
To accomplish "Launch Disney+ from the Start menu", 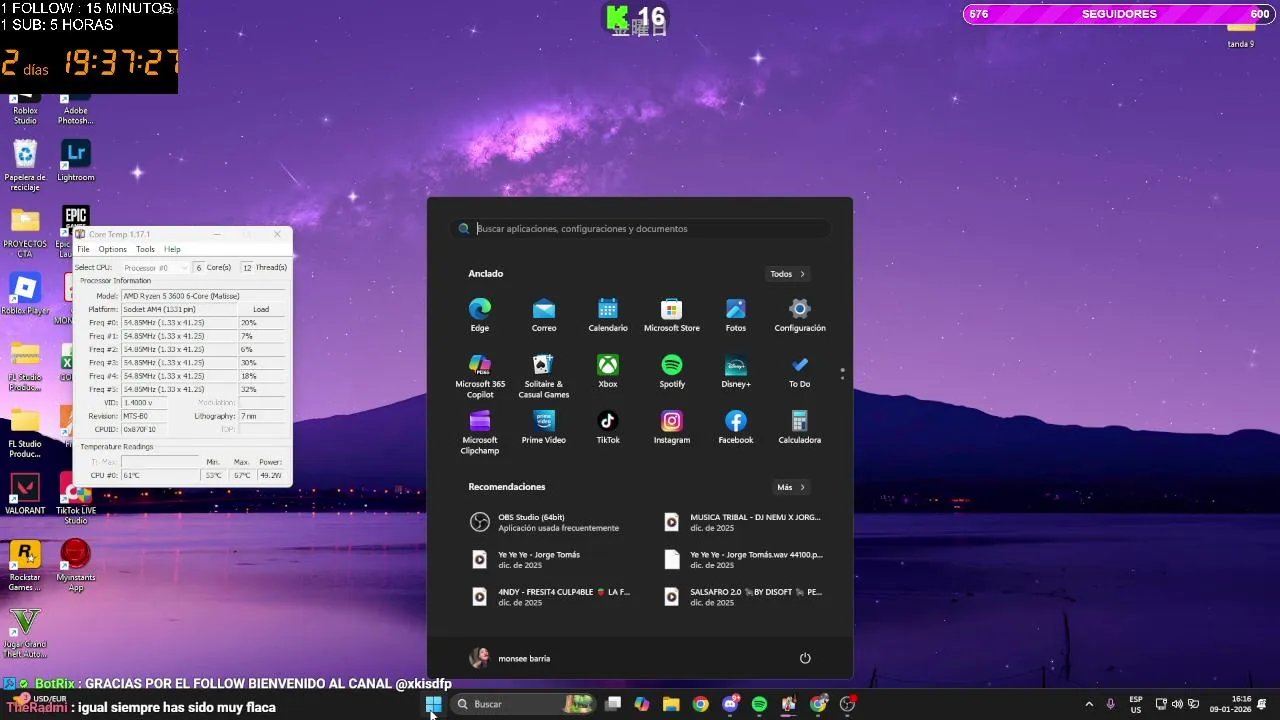I will [x=736, y=370].
